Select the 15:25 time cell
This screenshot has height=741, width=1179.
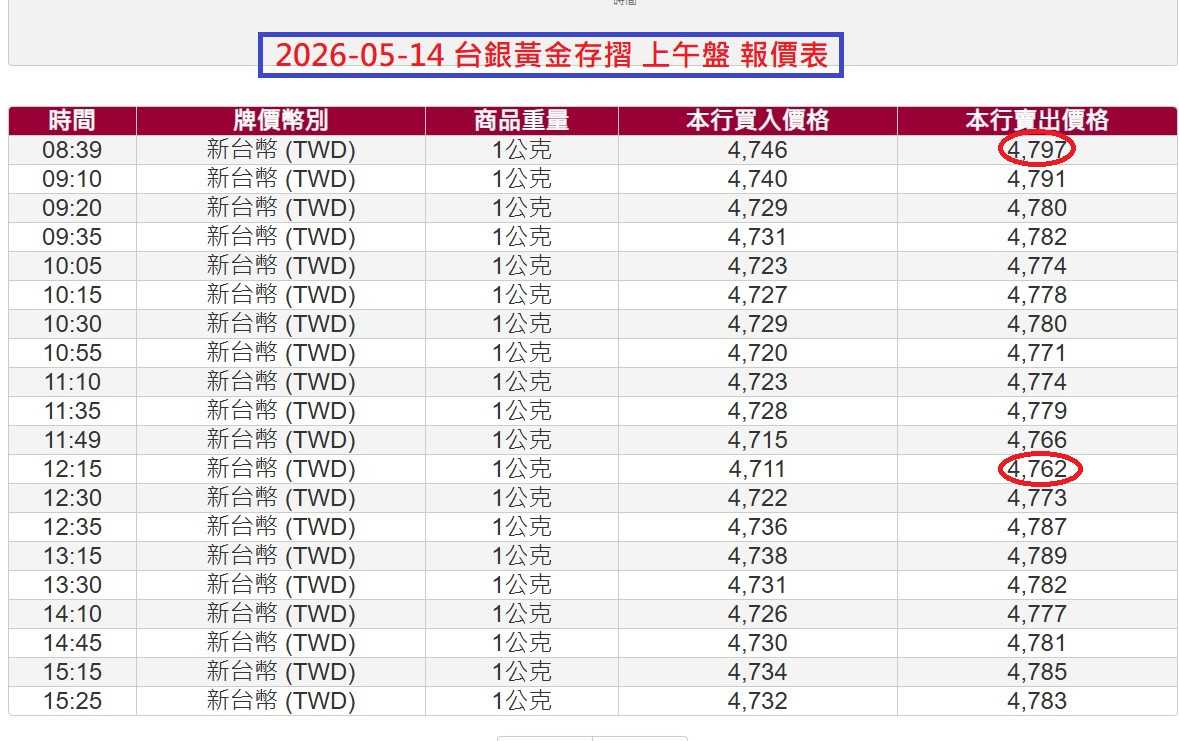click(x=72, y=701)
